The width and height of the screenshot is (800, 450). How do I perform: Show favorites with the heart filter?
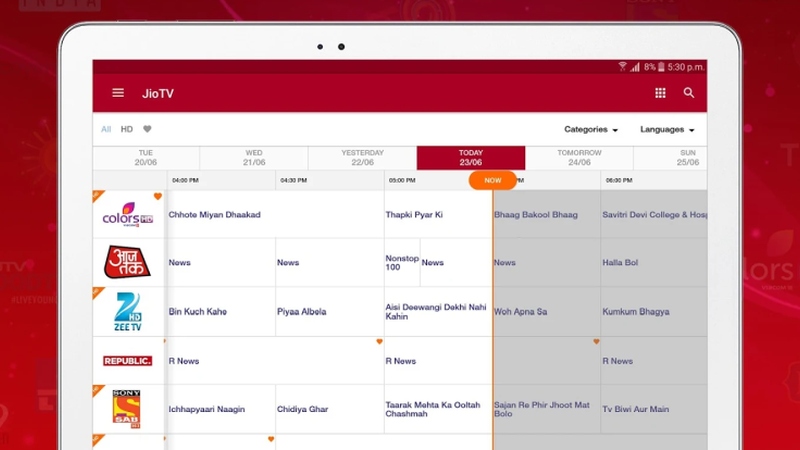tap(147, 129)
